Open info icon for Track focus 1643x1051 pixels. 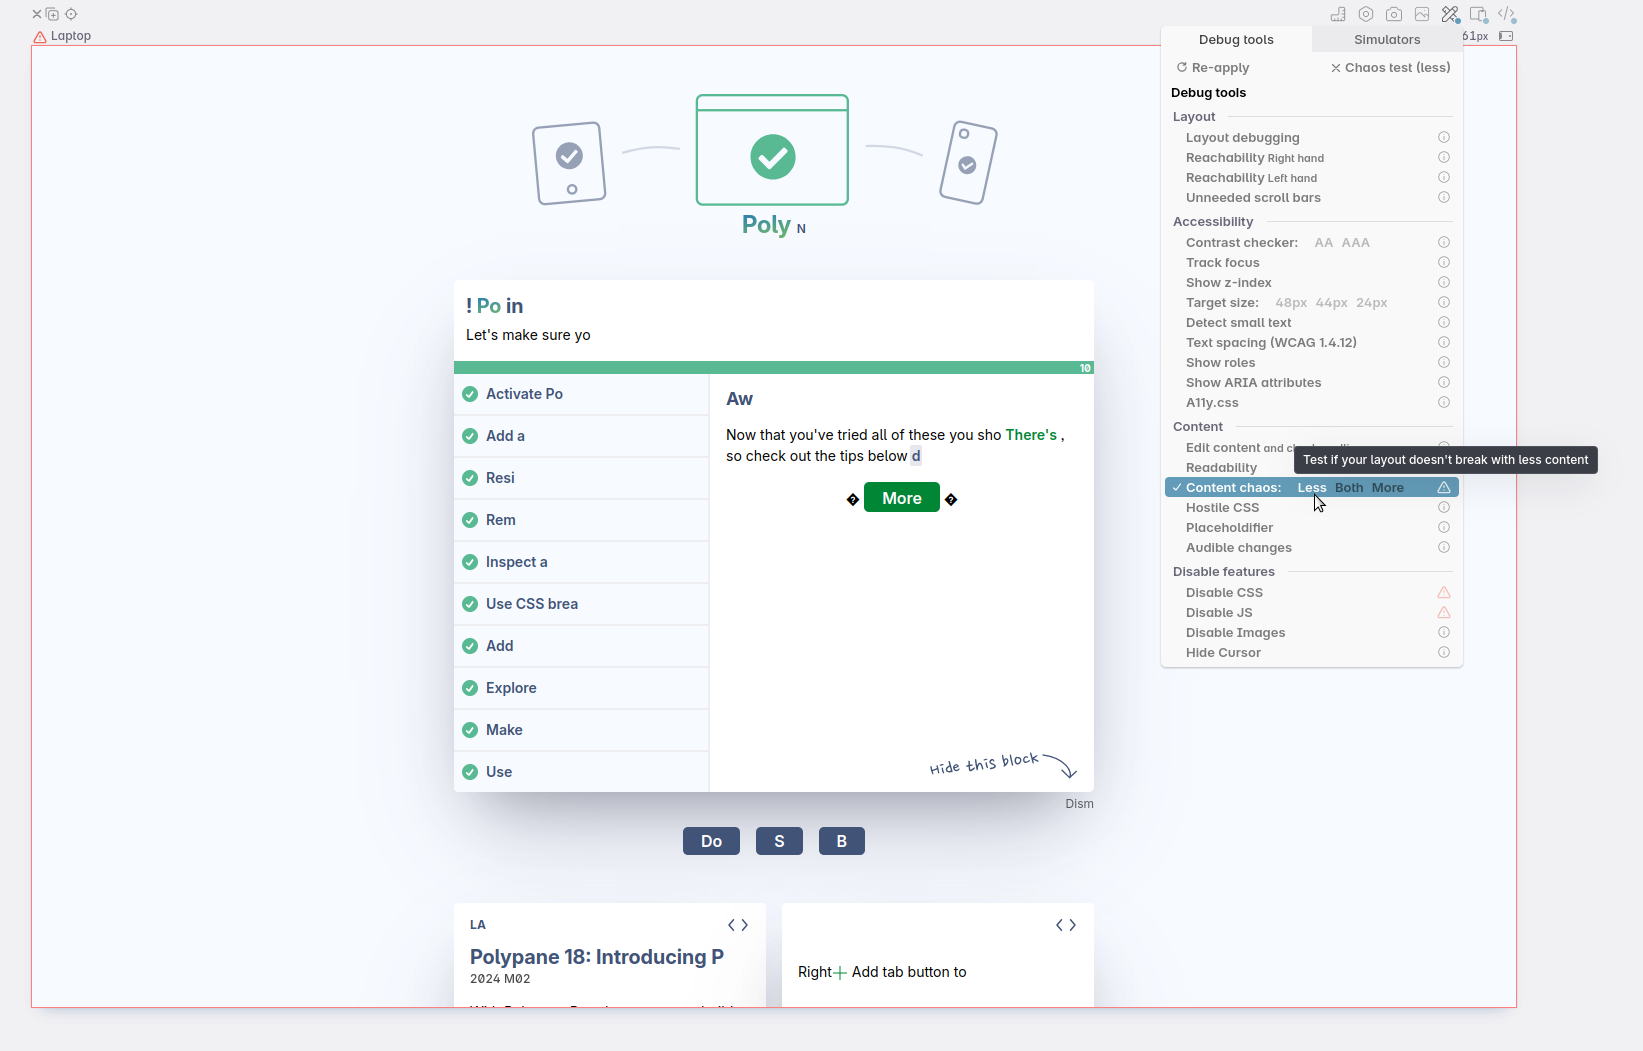click(x=1444, y=262)
